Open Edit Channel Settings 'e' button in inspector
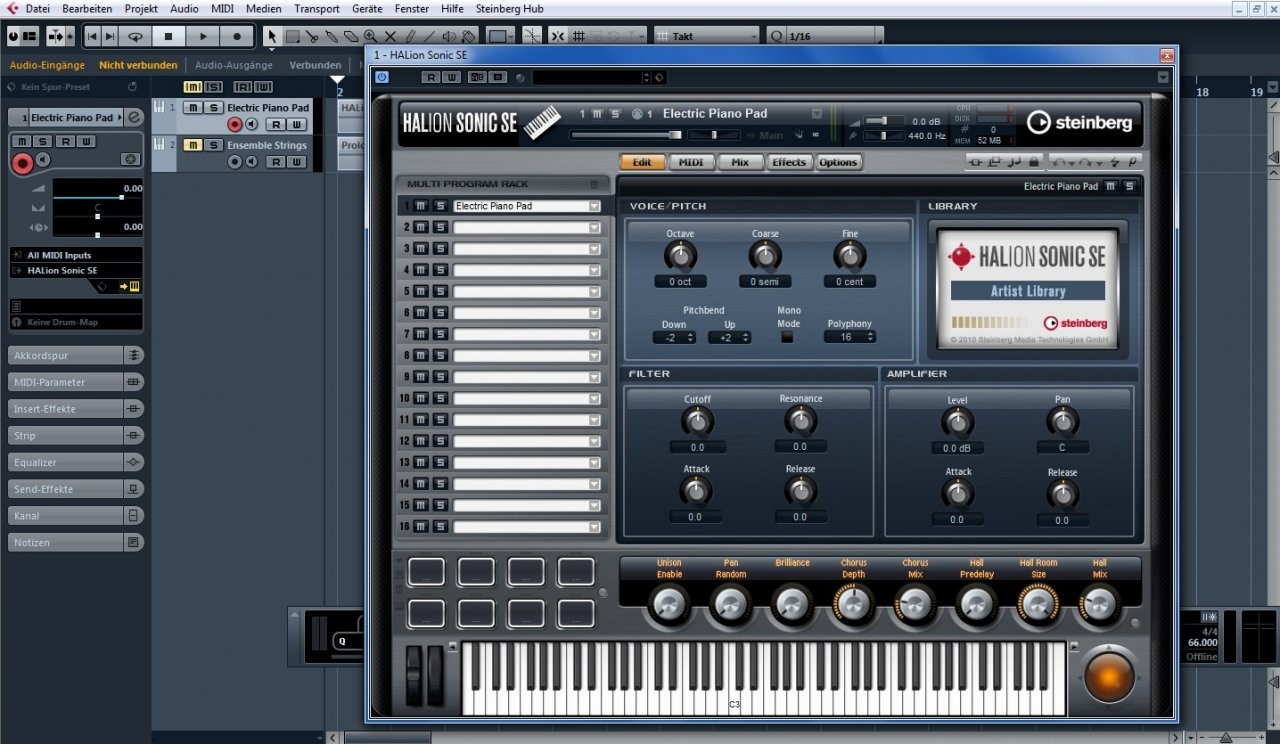 (135, 117)
